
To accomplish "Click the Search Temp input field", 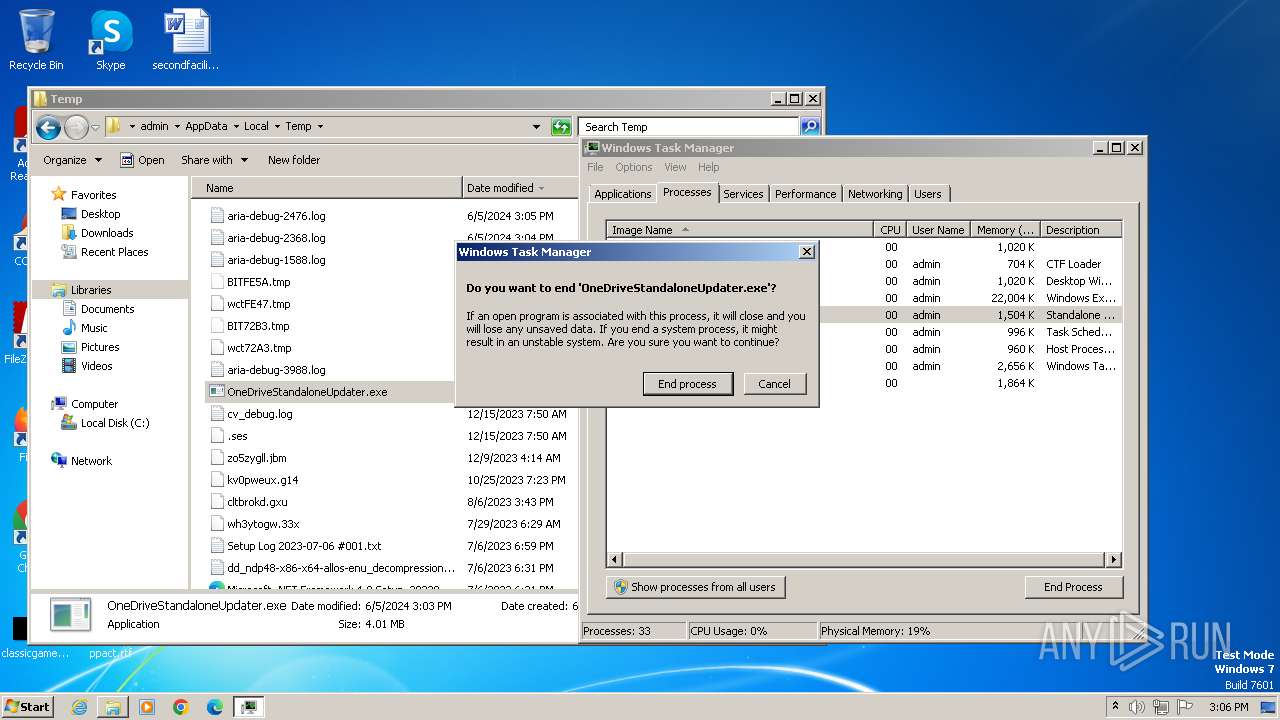I will (x=688, y=127).
